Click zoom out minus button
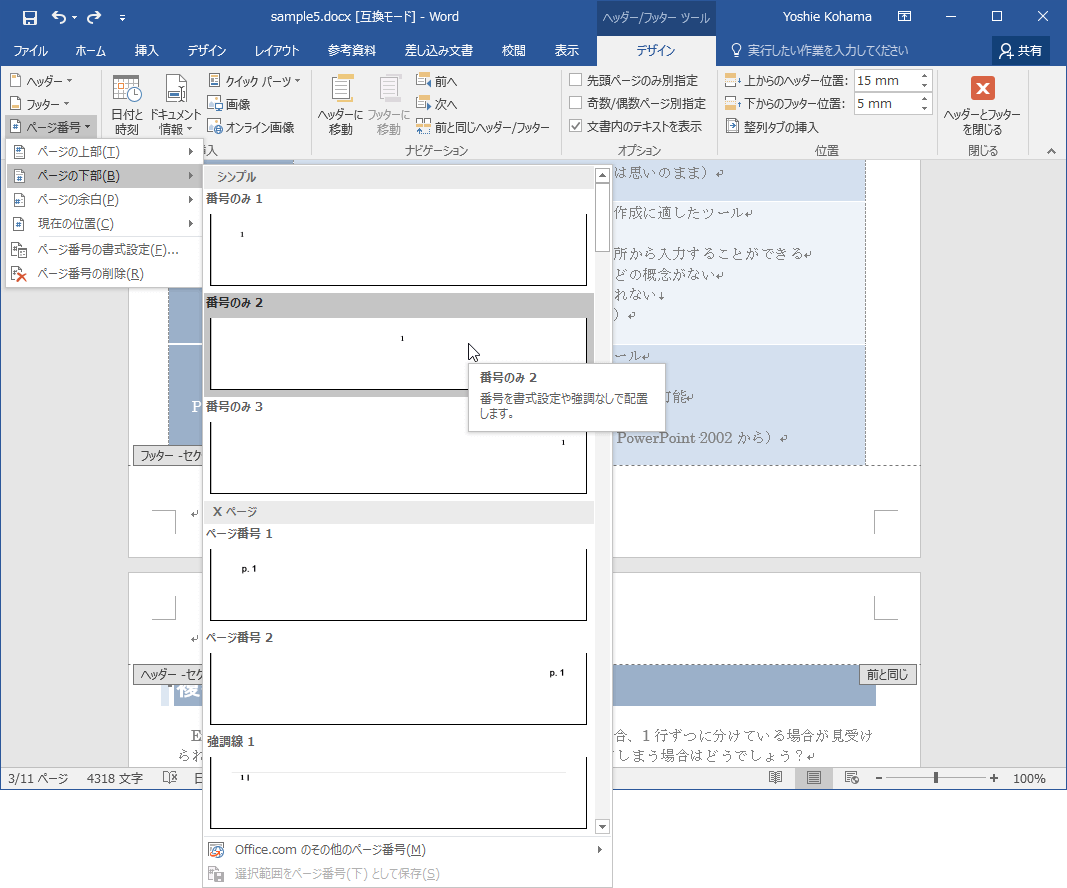This screenshot has width=1067, height=888. point(879,778)
